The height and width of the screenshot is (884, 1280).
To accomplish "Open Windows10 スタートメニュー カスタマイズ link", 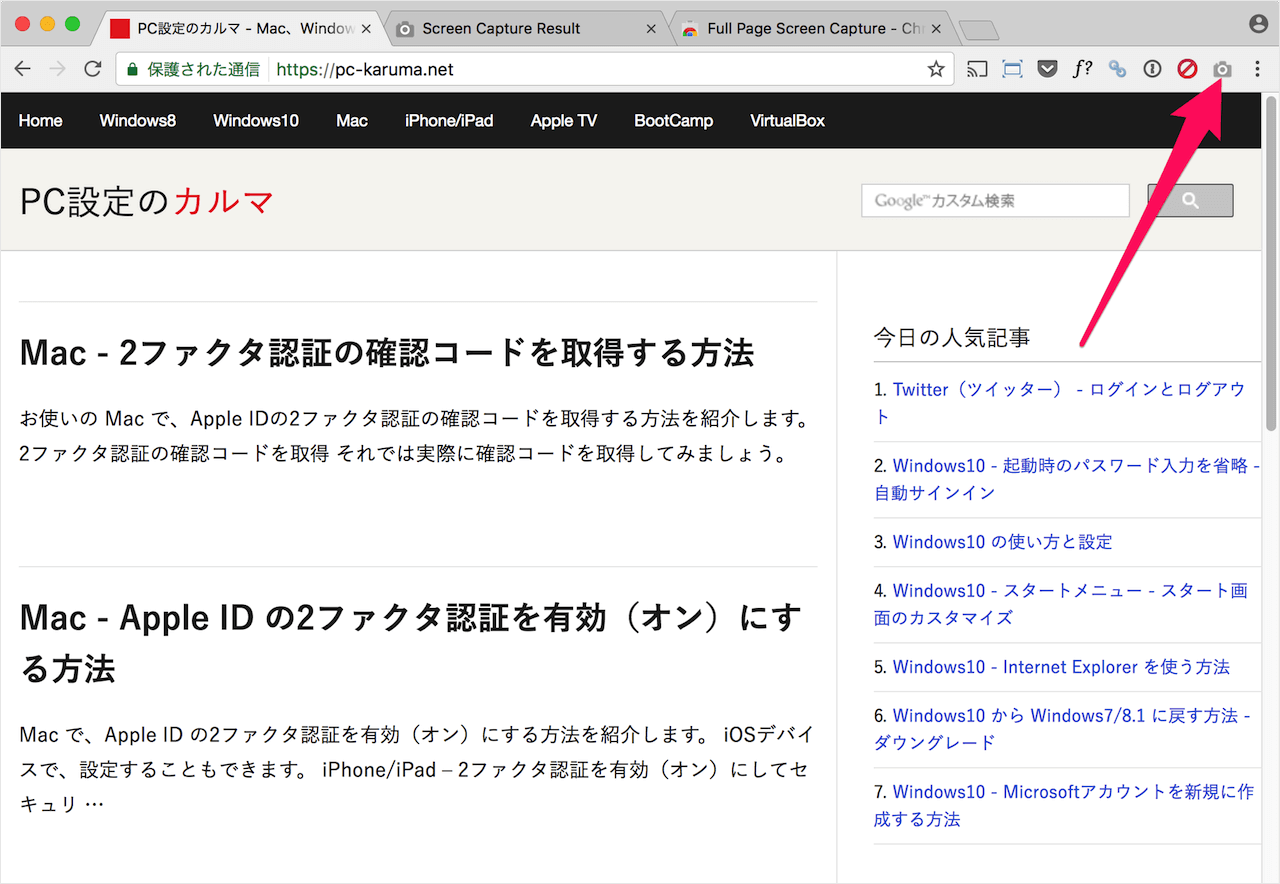I will (1060, 604).
